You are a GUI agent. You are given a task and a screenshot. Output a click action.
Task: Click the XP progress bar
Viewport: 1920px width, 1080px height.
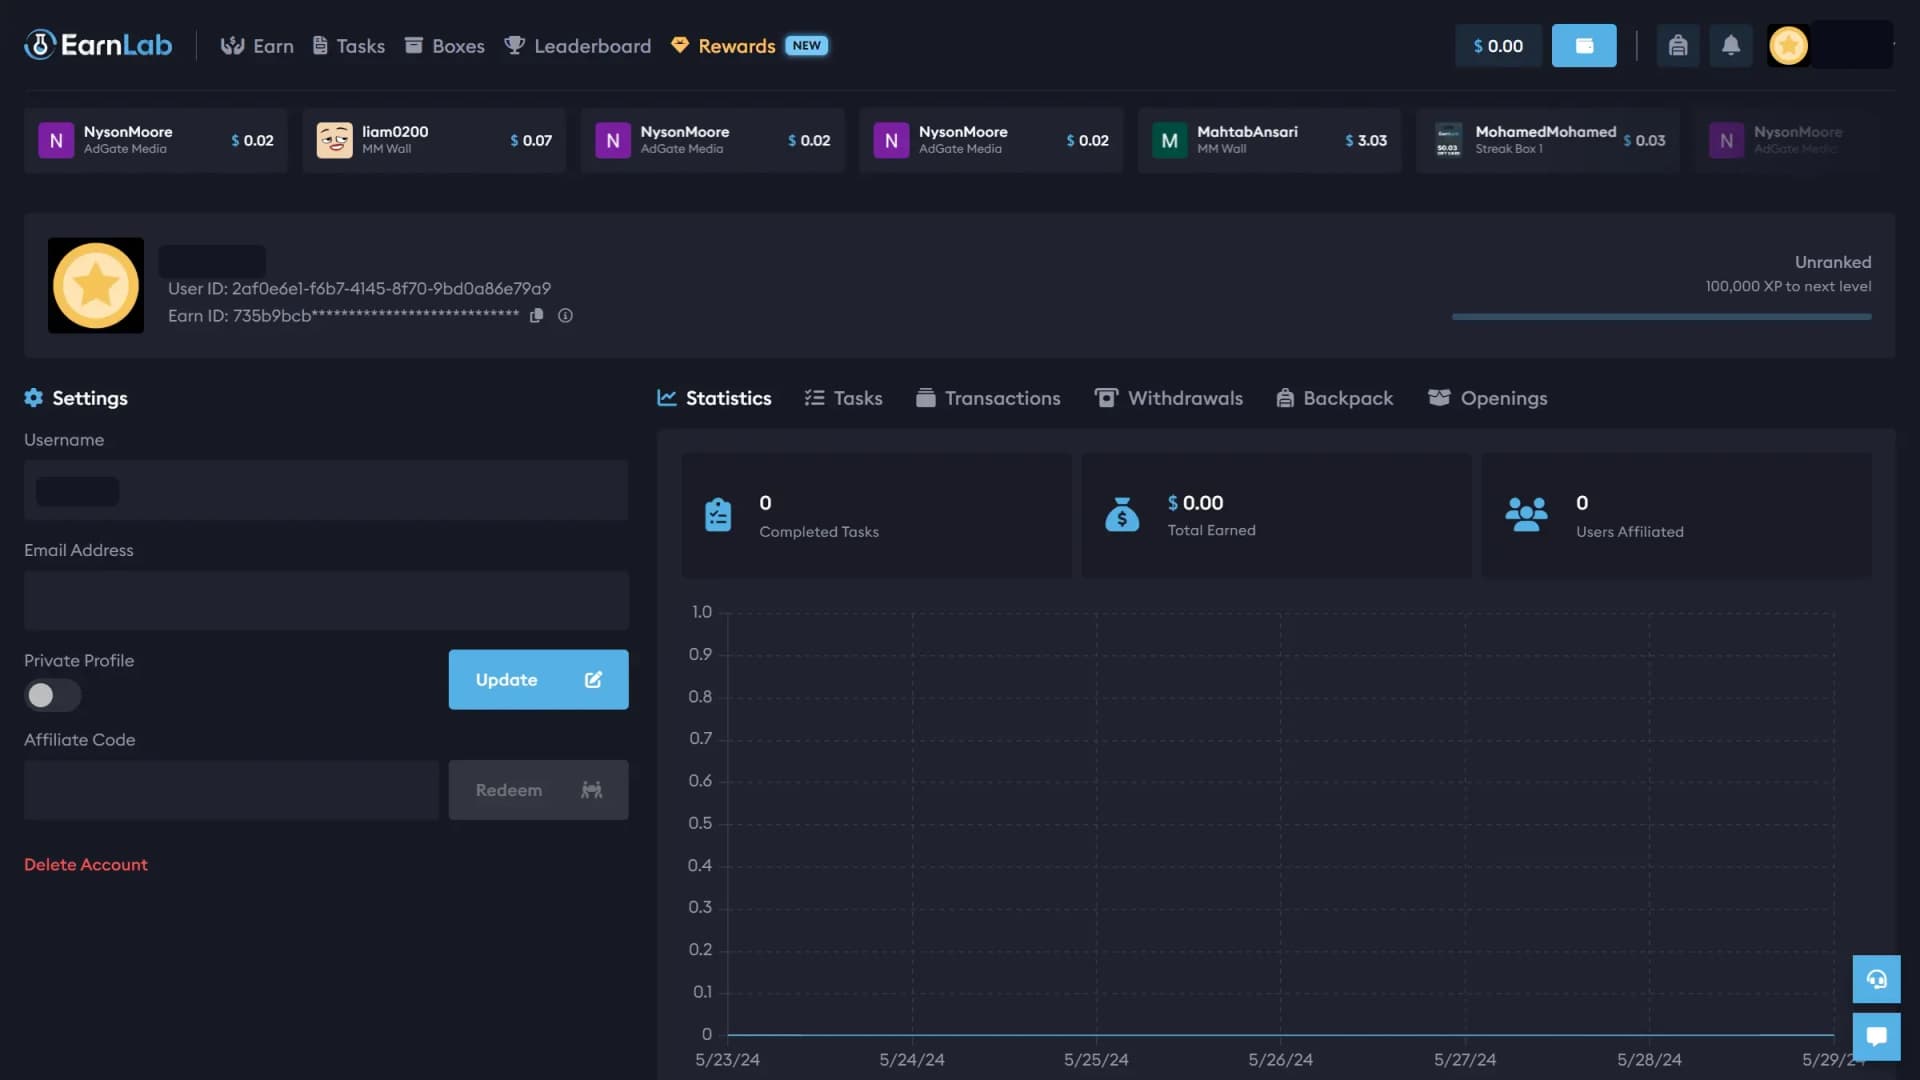1661,317
